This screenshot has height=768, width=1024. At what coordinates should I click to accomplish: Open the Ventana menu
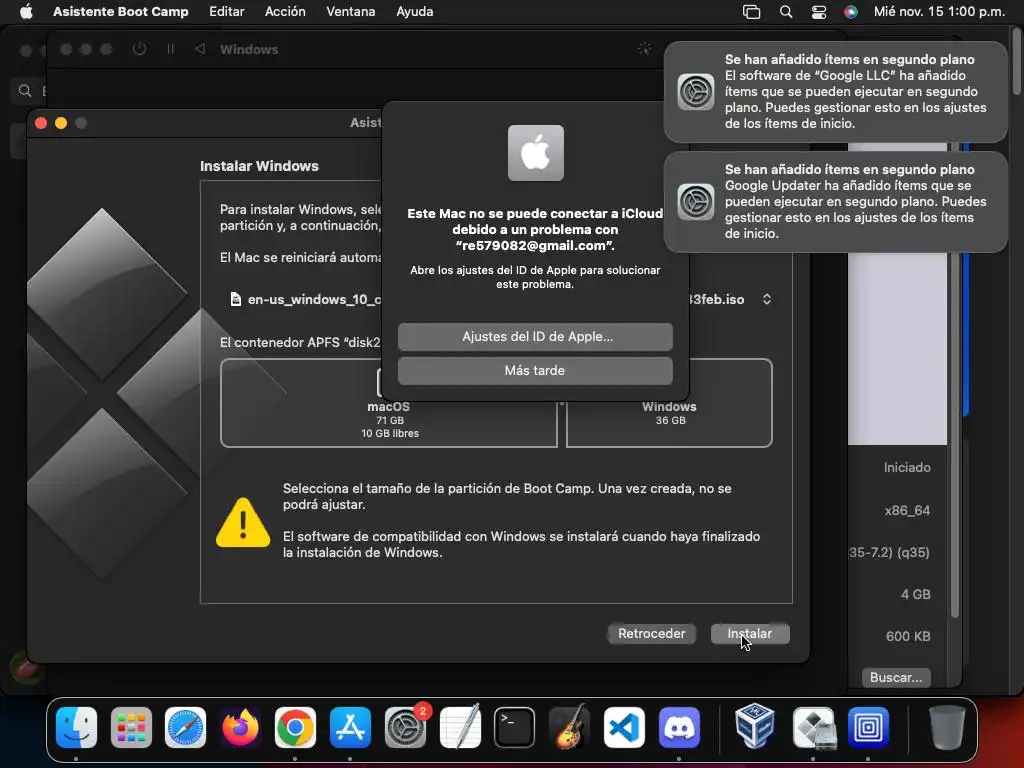(351, 12)
